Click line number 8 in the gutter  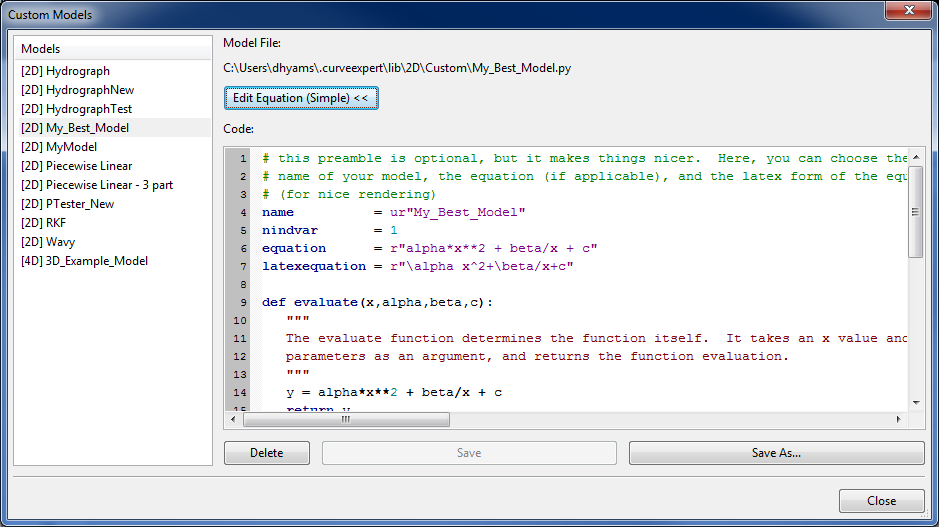click(243, 284)
